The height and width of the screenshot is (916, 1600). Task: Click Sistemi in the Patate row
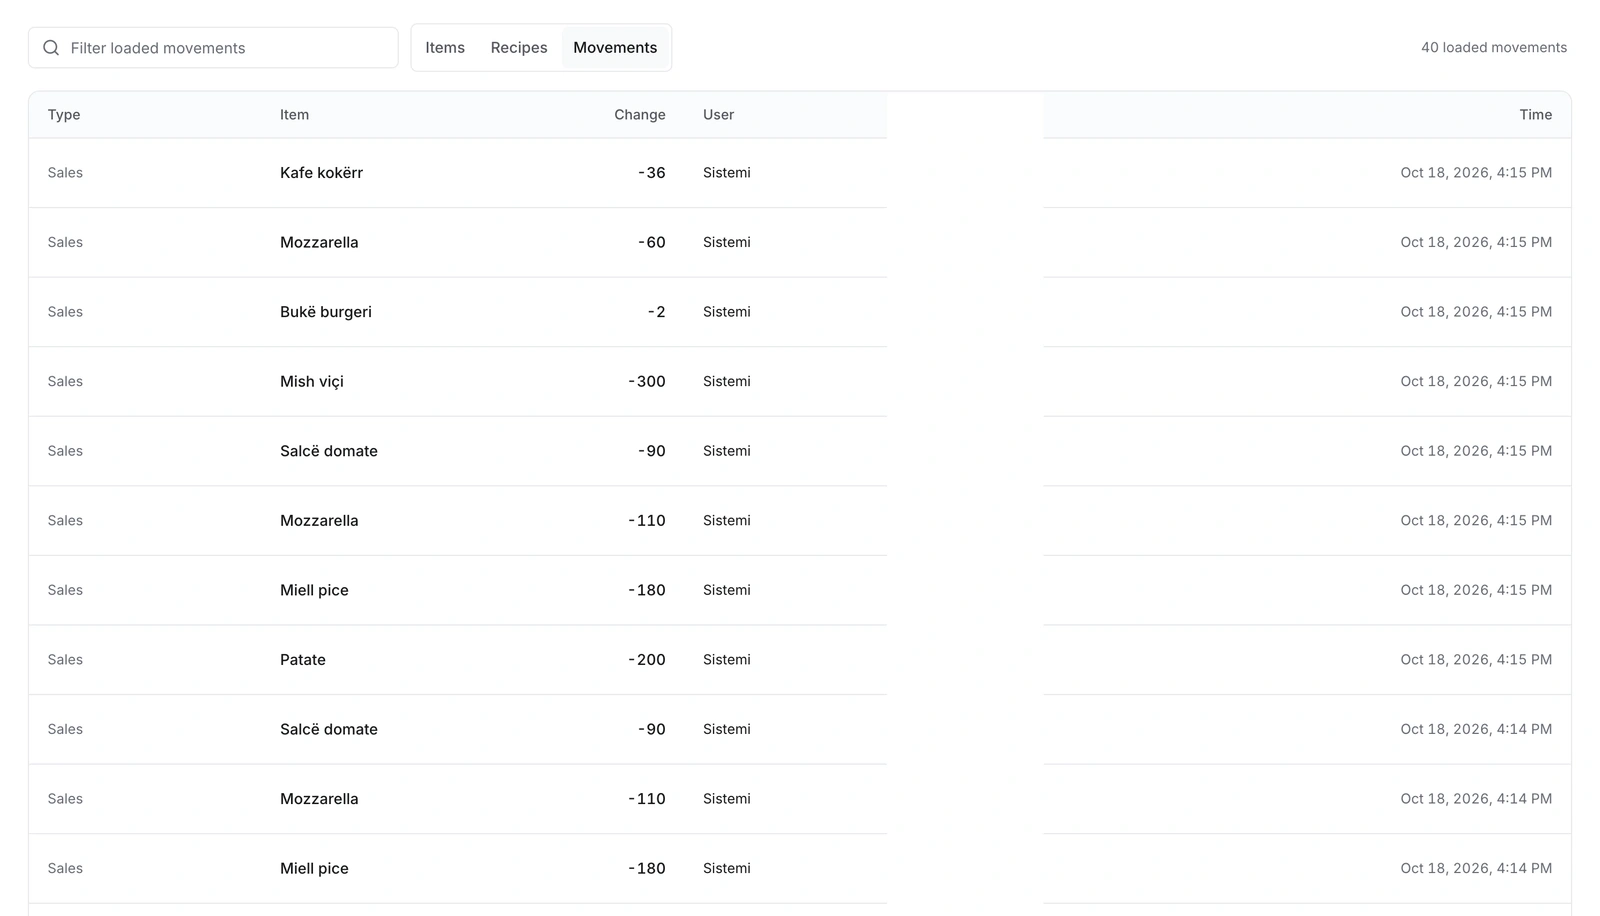727,660
